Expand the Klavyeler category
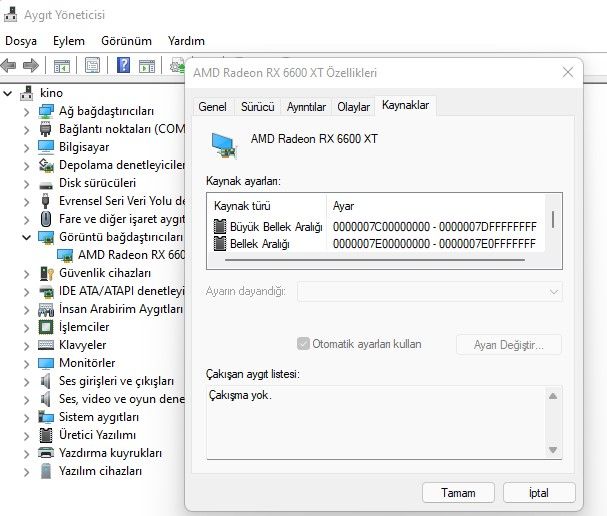Image resolution: width=607 pixels, height=516 pixels. (x=26, y=345)
